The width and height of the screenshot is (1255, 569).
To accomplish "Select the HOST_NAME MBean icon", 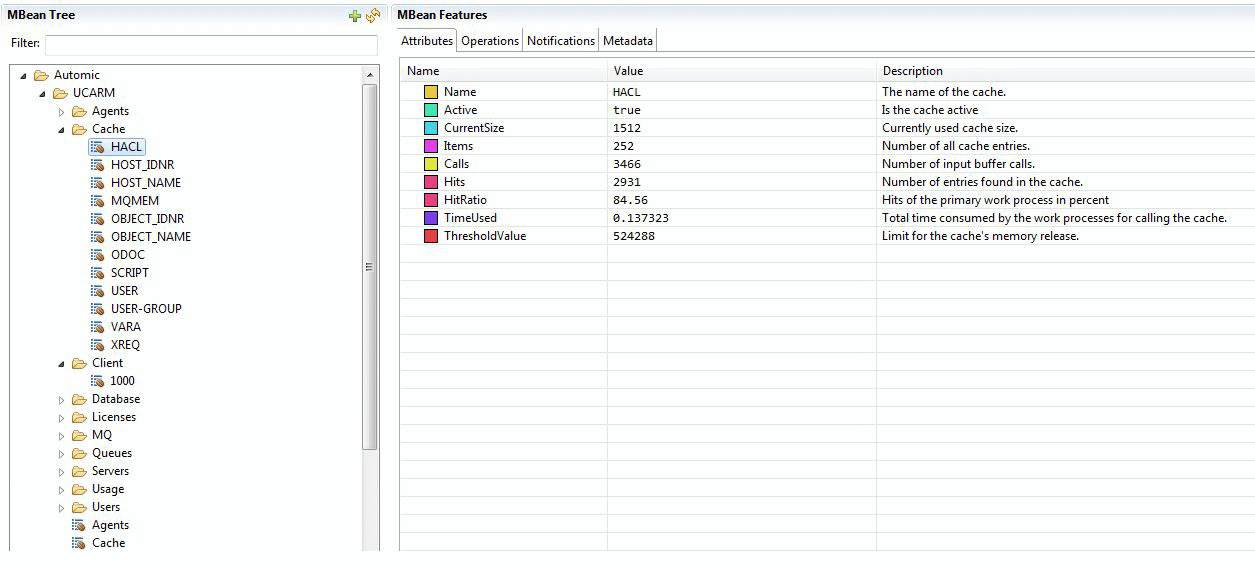I will tap(98, 183).
